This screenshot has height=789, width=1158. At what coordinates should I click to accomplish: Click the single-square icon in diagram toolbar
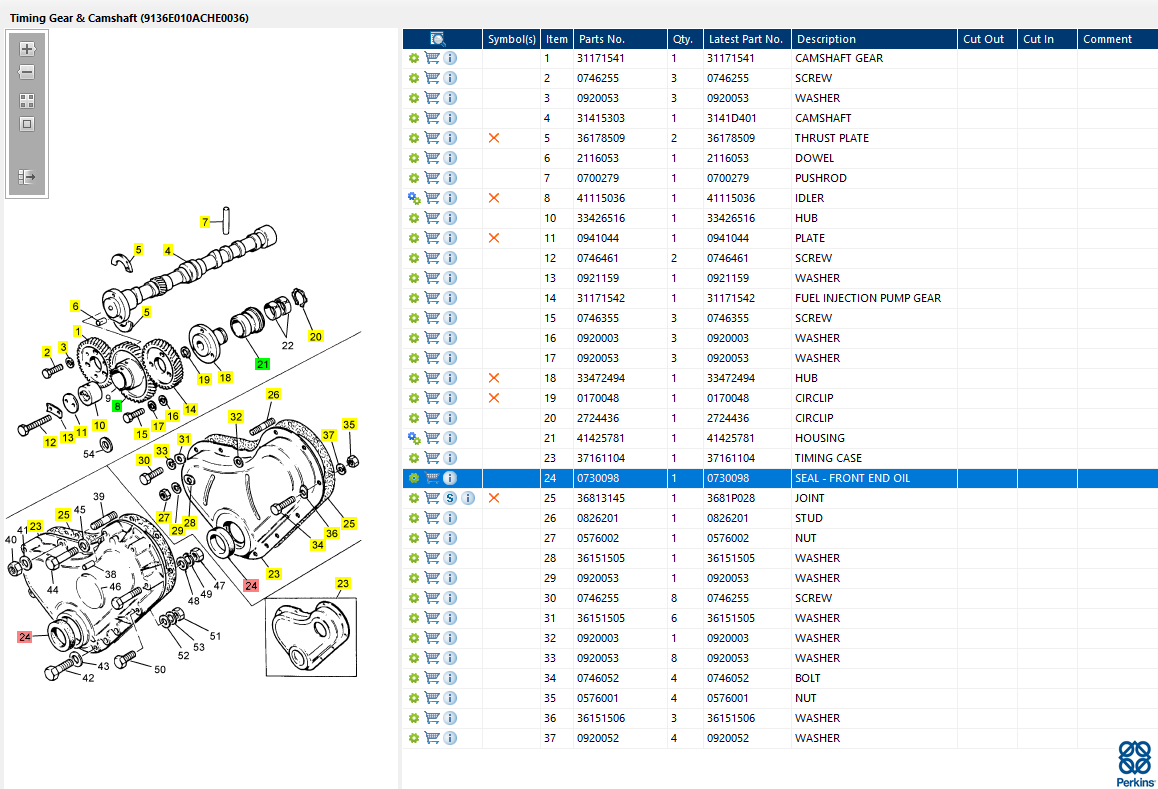tap(27, 124)
